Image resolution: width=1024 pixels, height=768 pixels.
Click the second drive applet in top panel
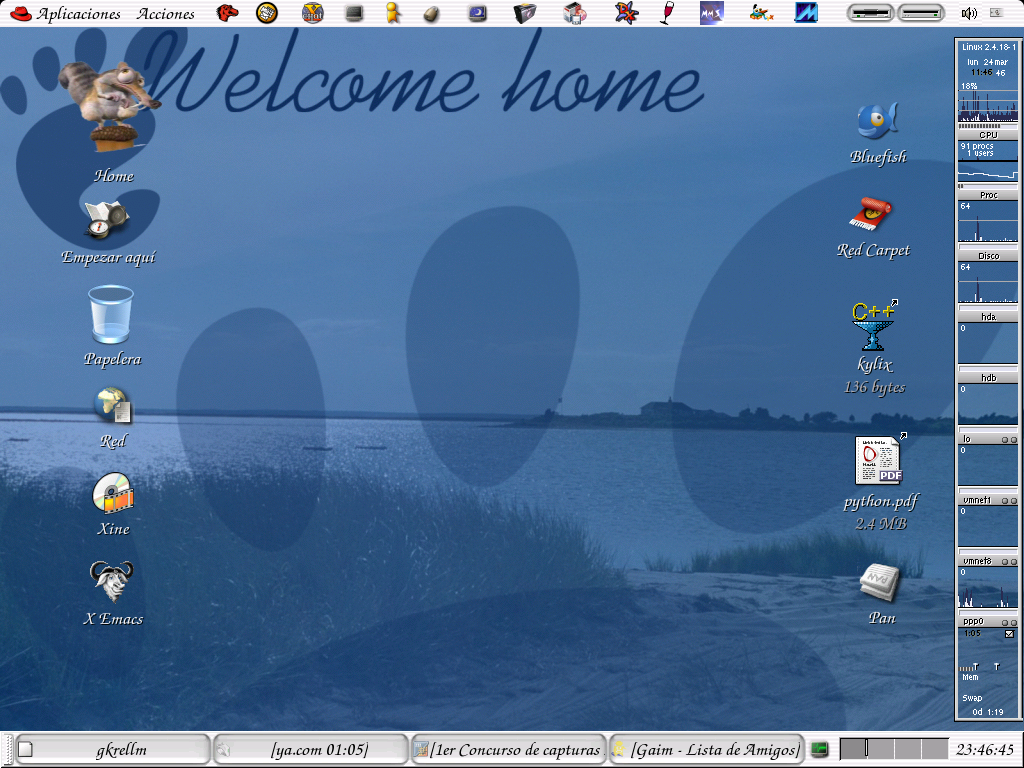point(921,12)
